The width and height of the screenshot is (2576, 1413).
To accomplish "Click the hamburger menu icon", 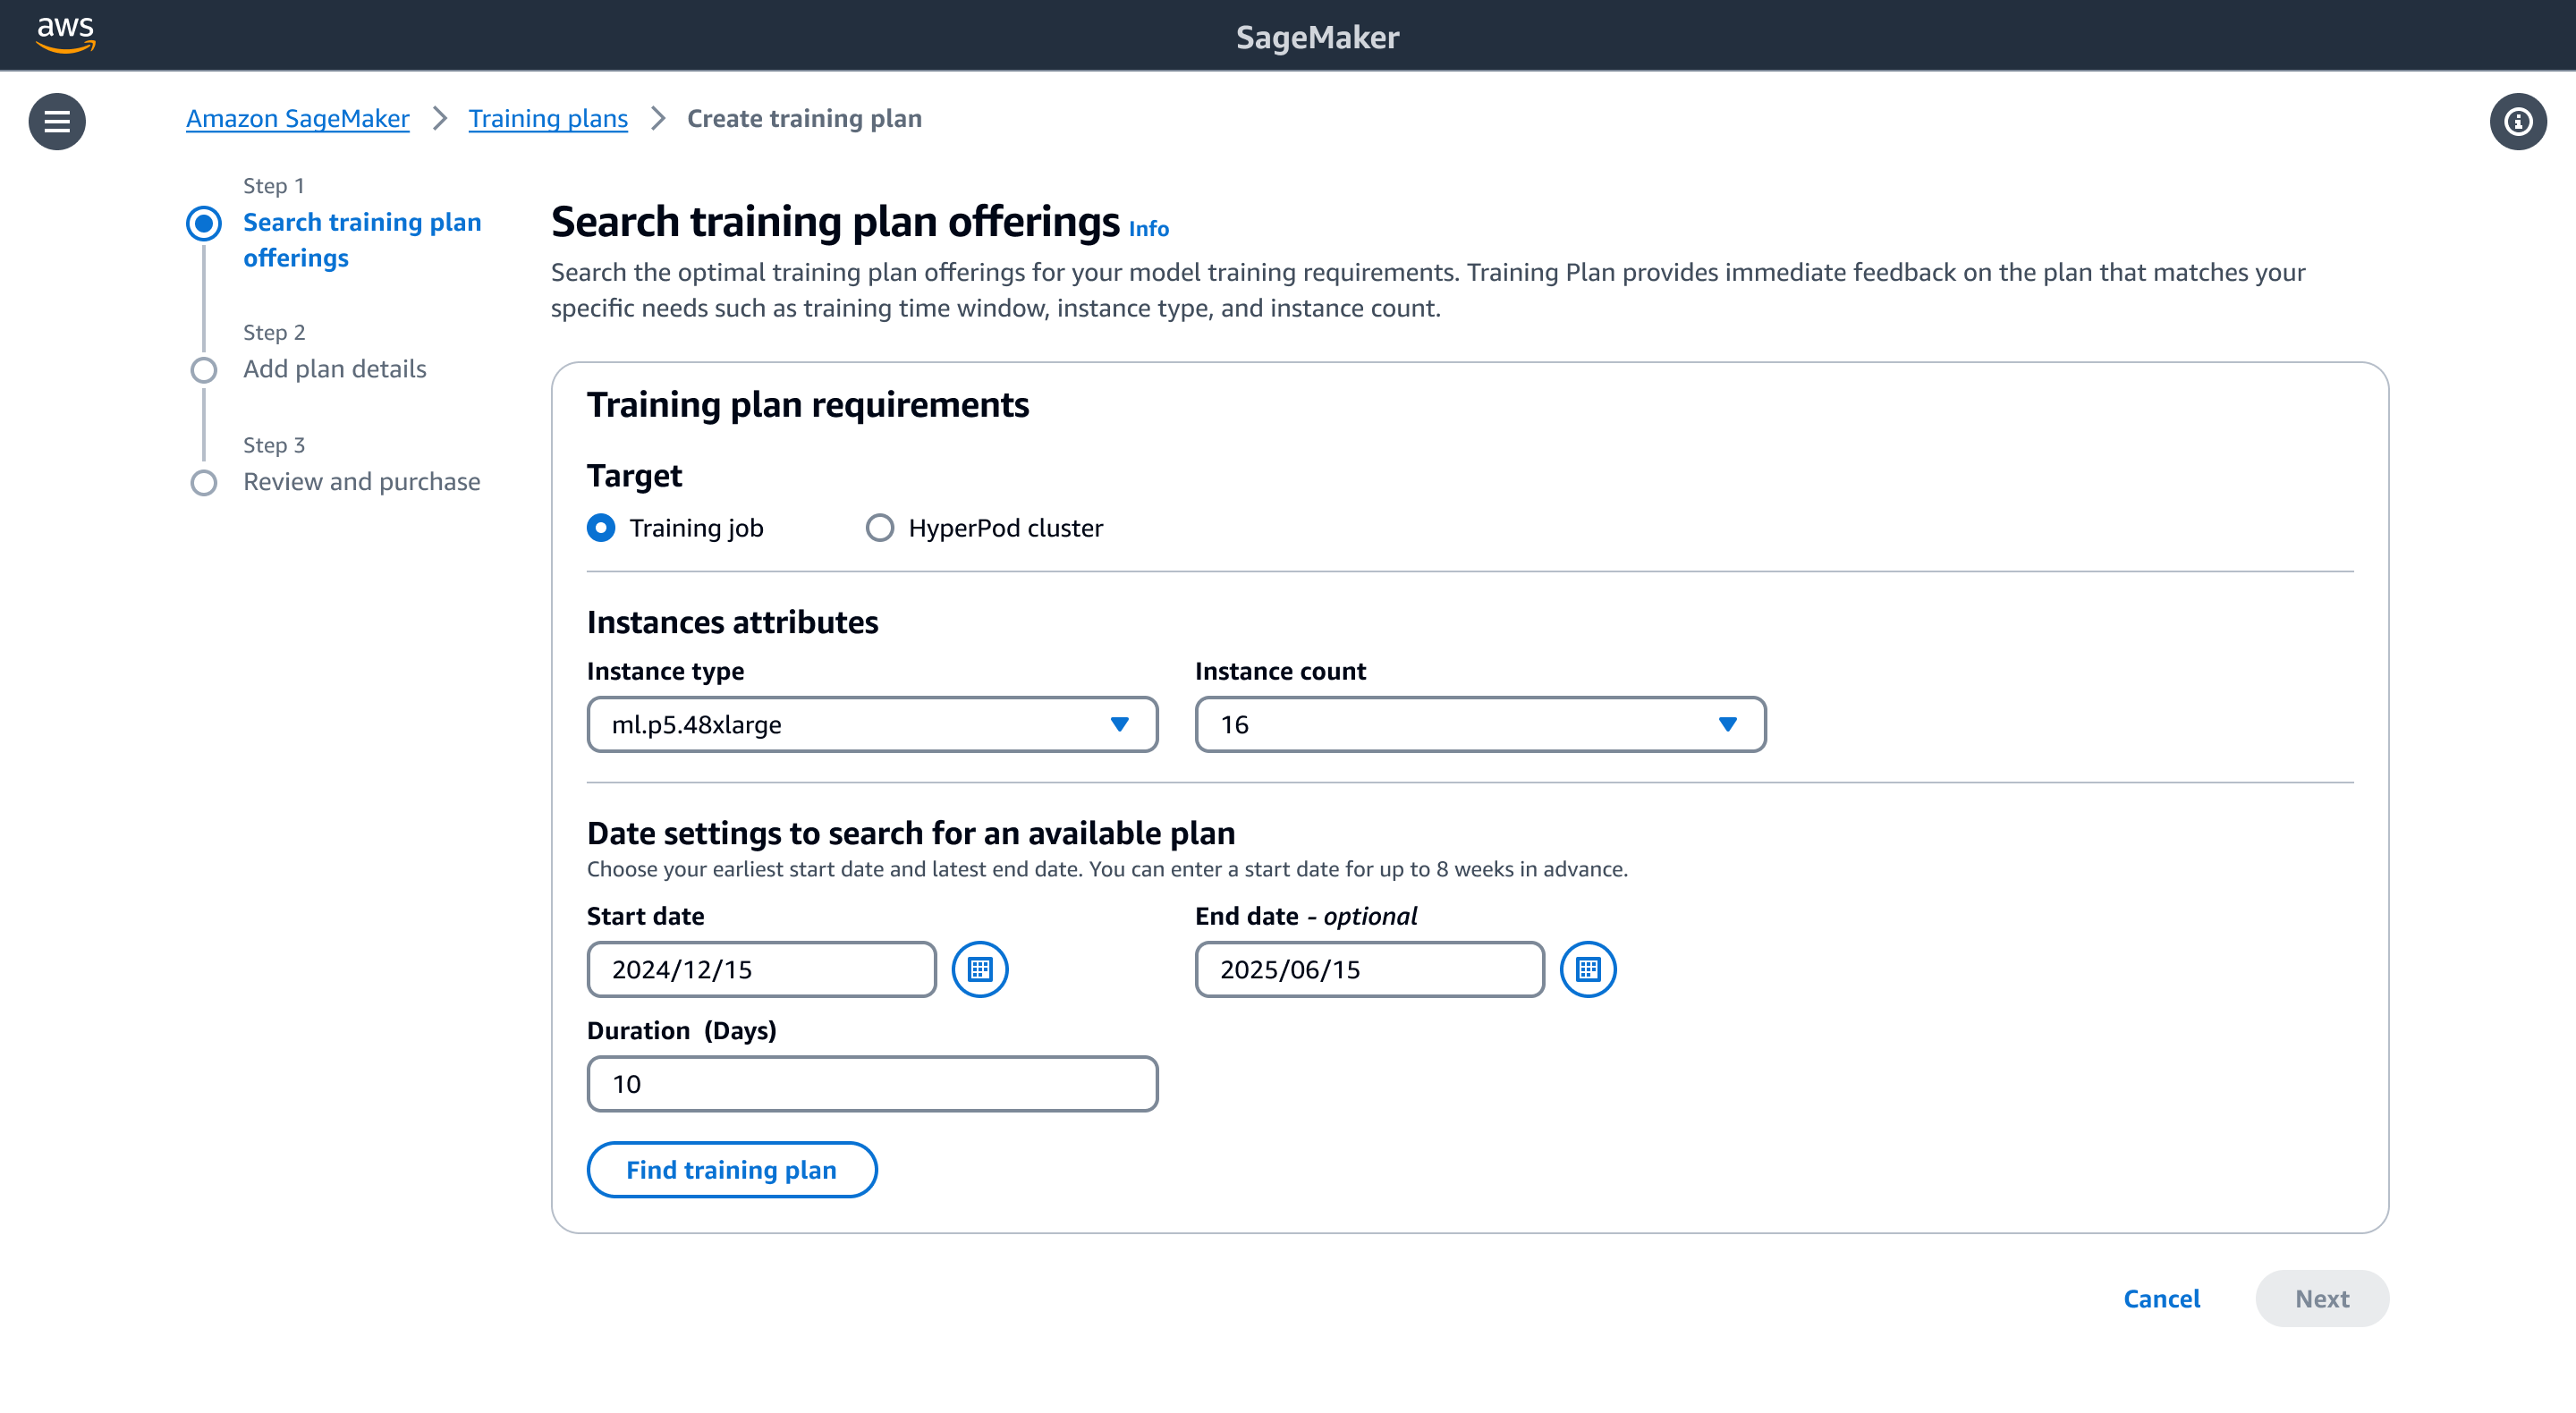I will pyautogui.click(x=55, y=120).
